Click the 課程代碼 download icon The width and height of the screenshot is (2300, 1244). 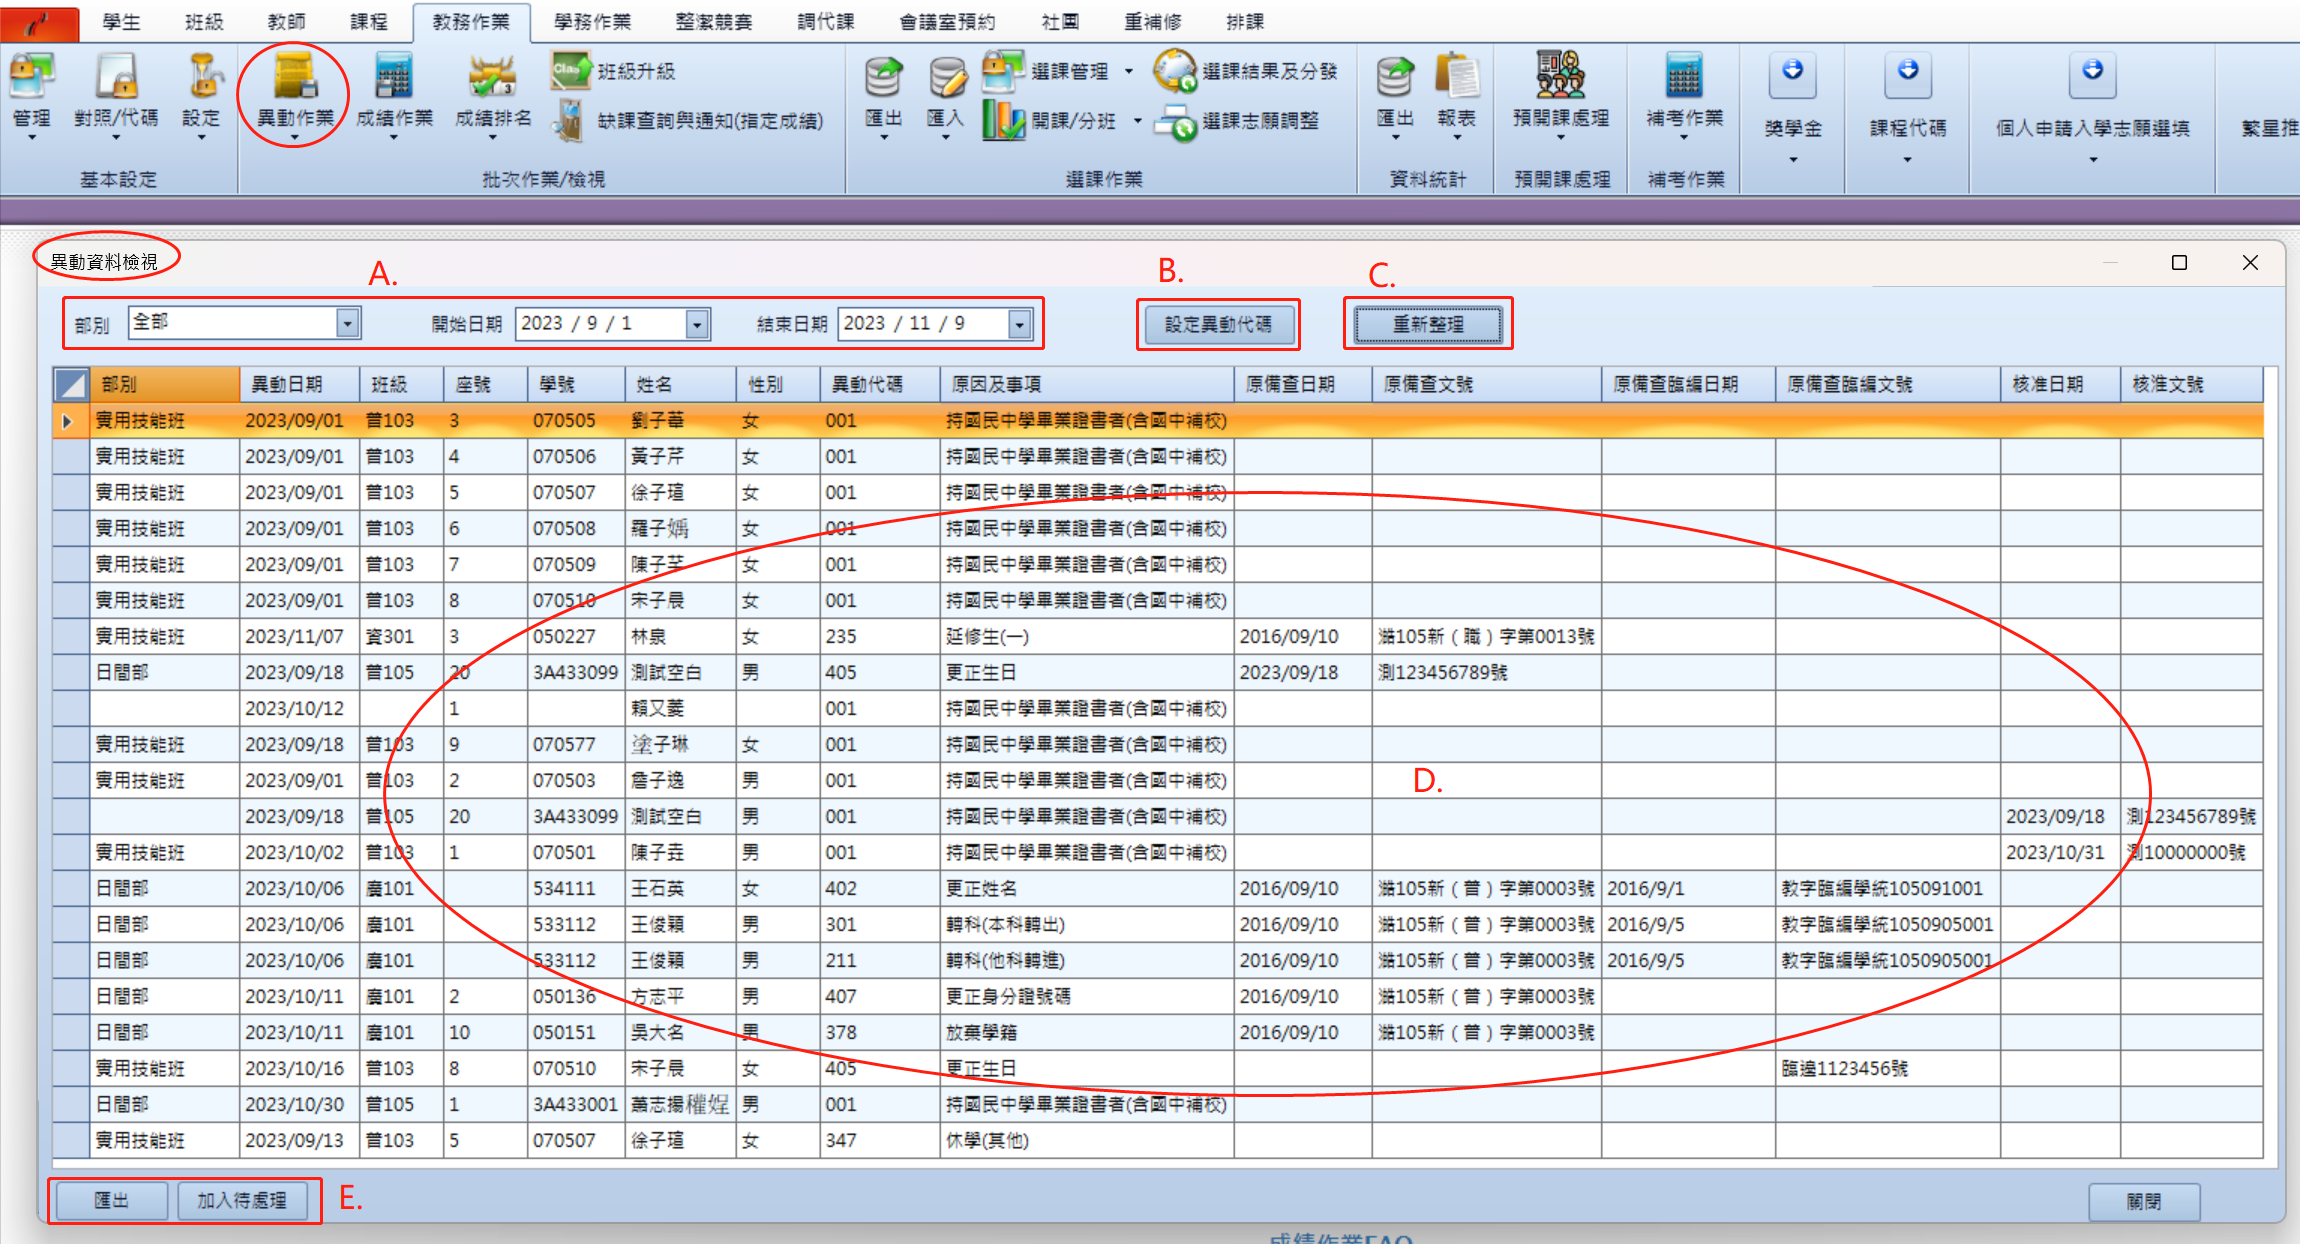[x=1908, y=74]
